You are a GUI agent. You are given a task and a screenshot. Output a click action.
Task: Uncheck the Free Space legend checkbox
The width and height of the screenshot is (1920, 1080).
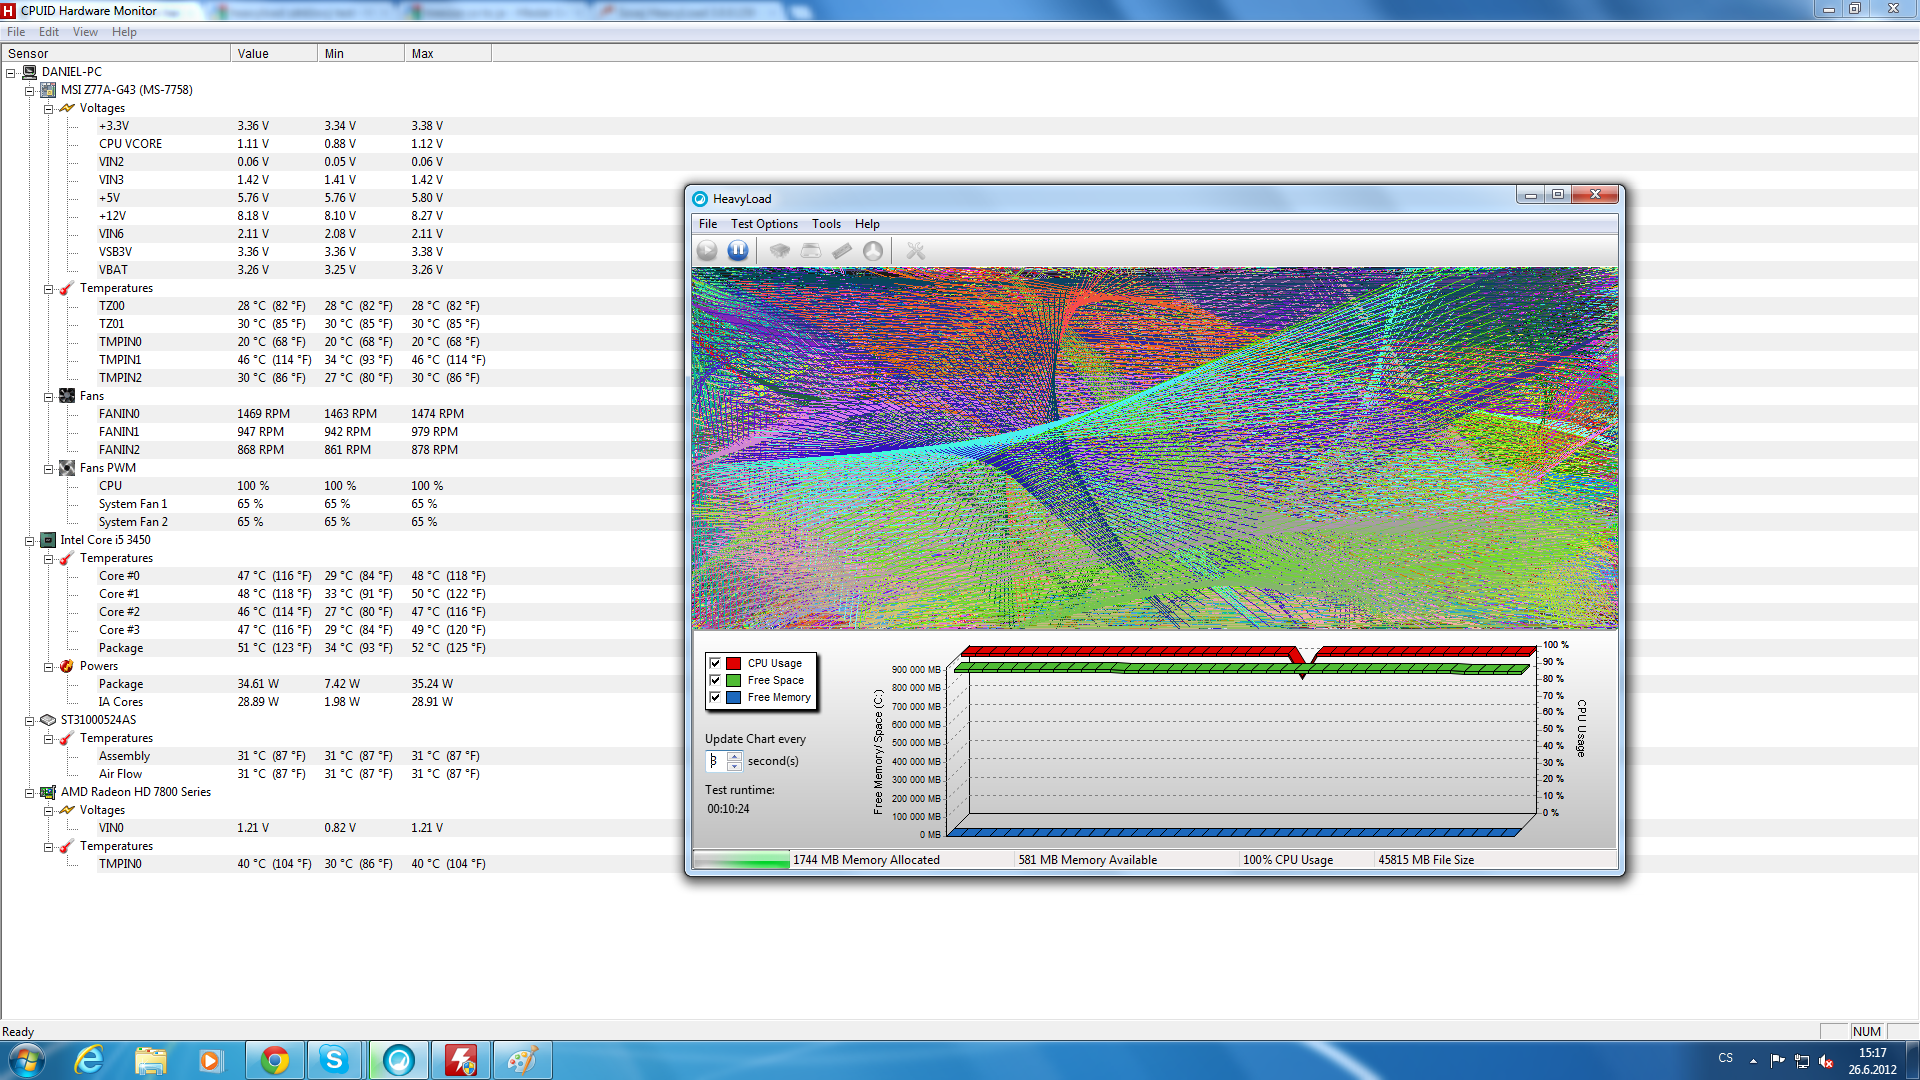[715, 680]
